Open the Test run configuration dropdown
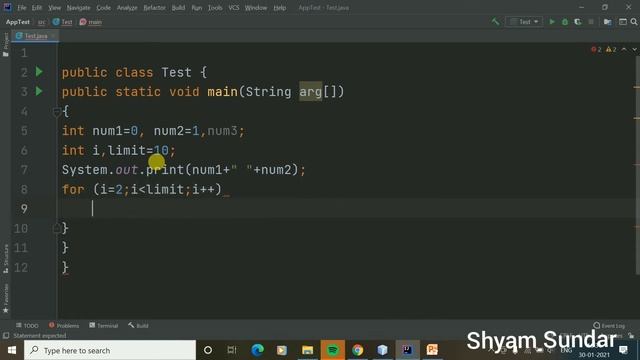 coord(524,22)
